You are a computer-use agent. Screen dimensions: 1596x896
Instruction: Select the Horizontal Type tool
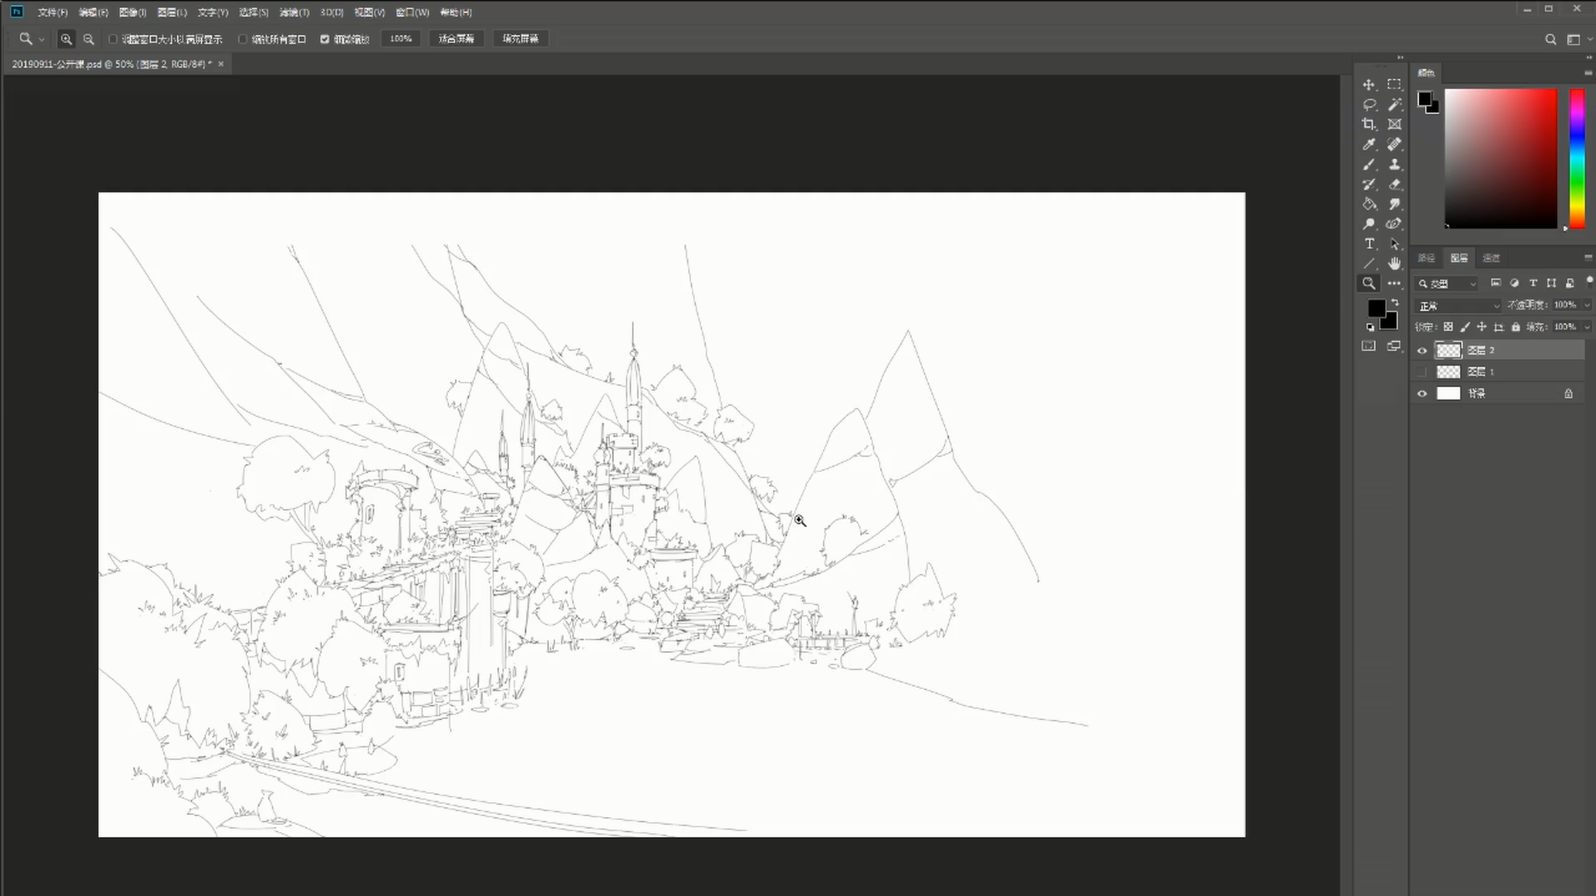coord(1369,244)
